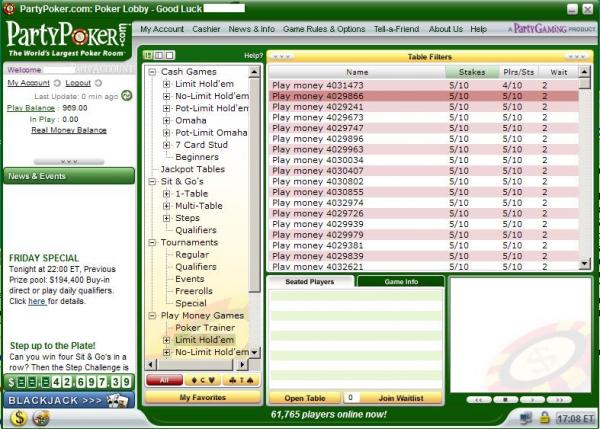Expand Limit Hold'em under Cash Games
This screenshot has height=429, width=600.
pyautogui.click(x=166, y=84)
